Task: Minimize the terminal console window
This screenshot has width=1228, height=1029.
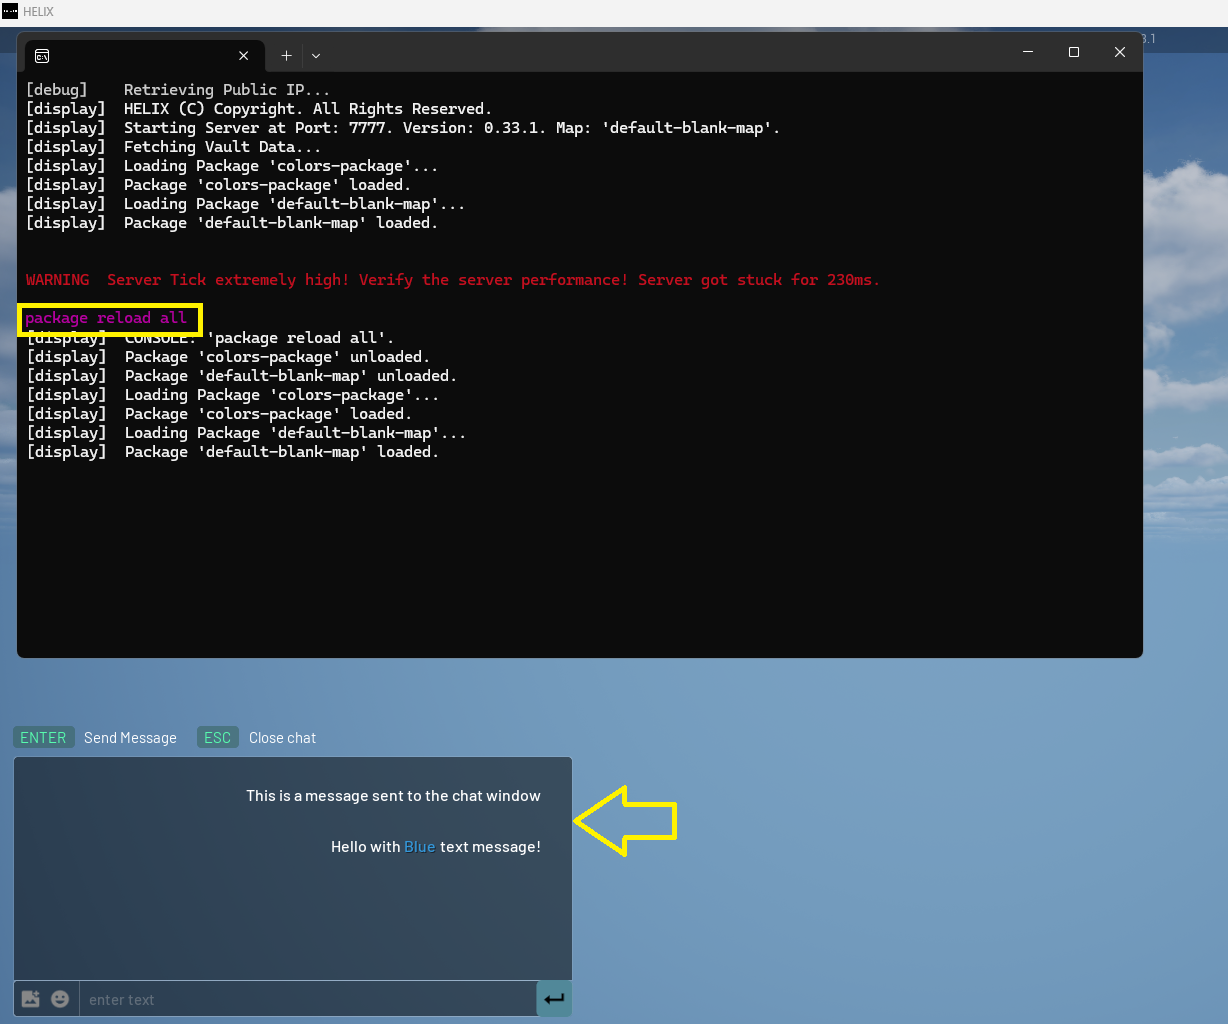Action: (x=1027, y=52)
